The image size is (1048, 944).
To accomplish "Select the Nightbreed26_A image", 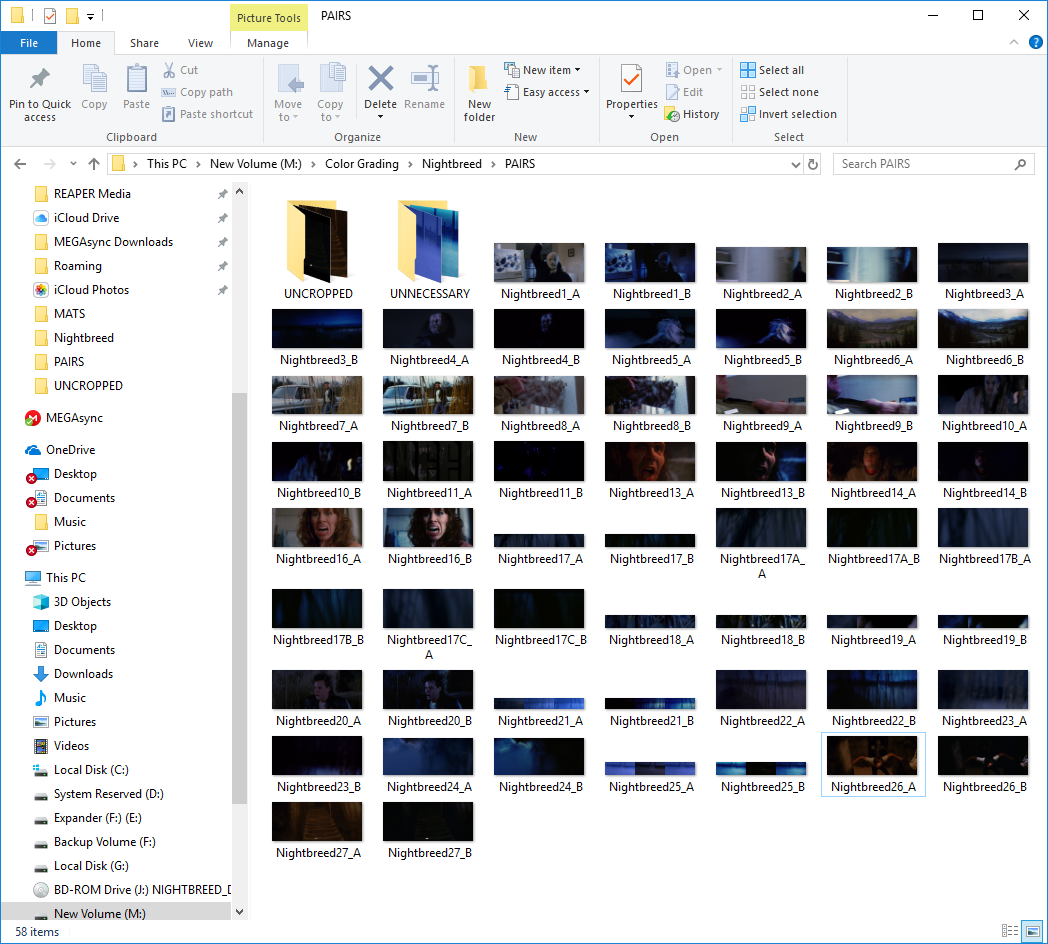I will click(873, 764).
